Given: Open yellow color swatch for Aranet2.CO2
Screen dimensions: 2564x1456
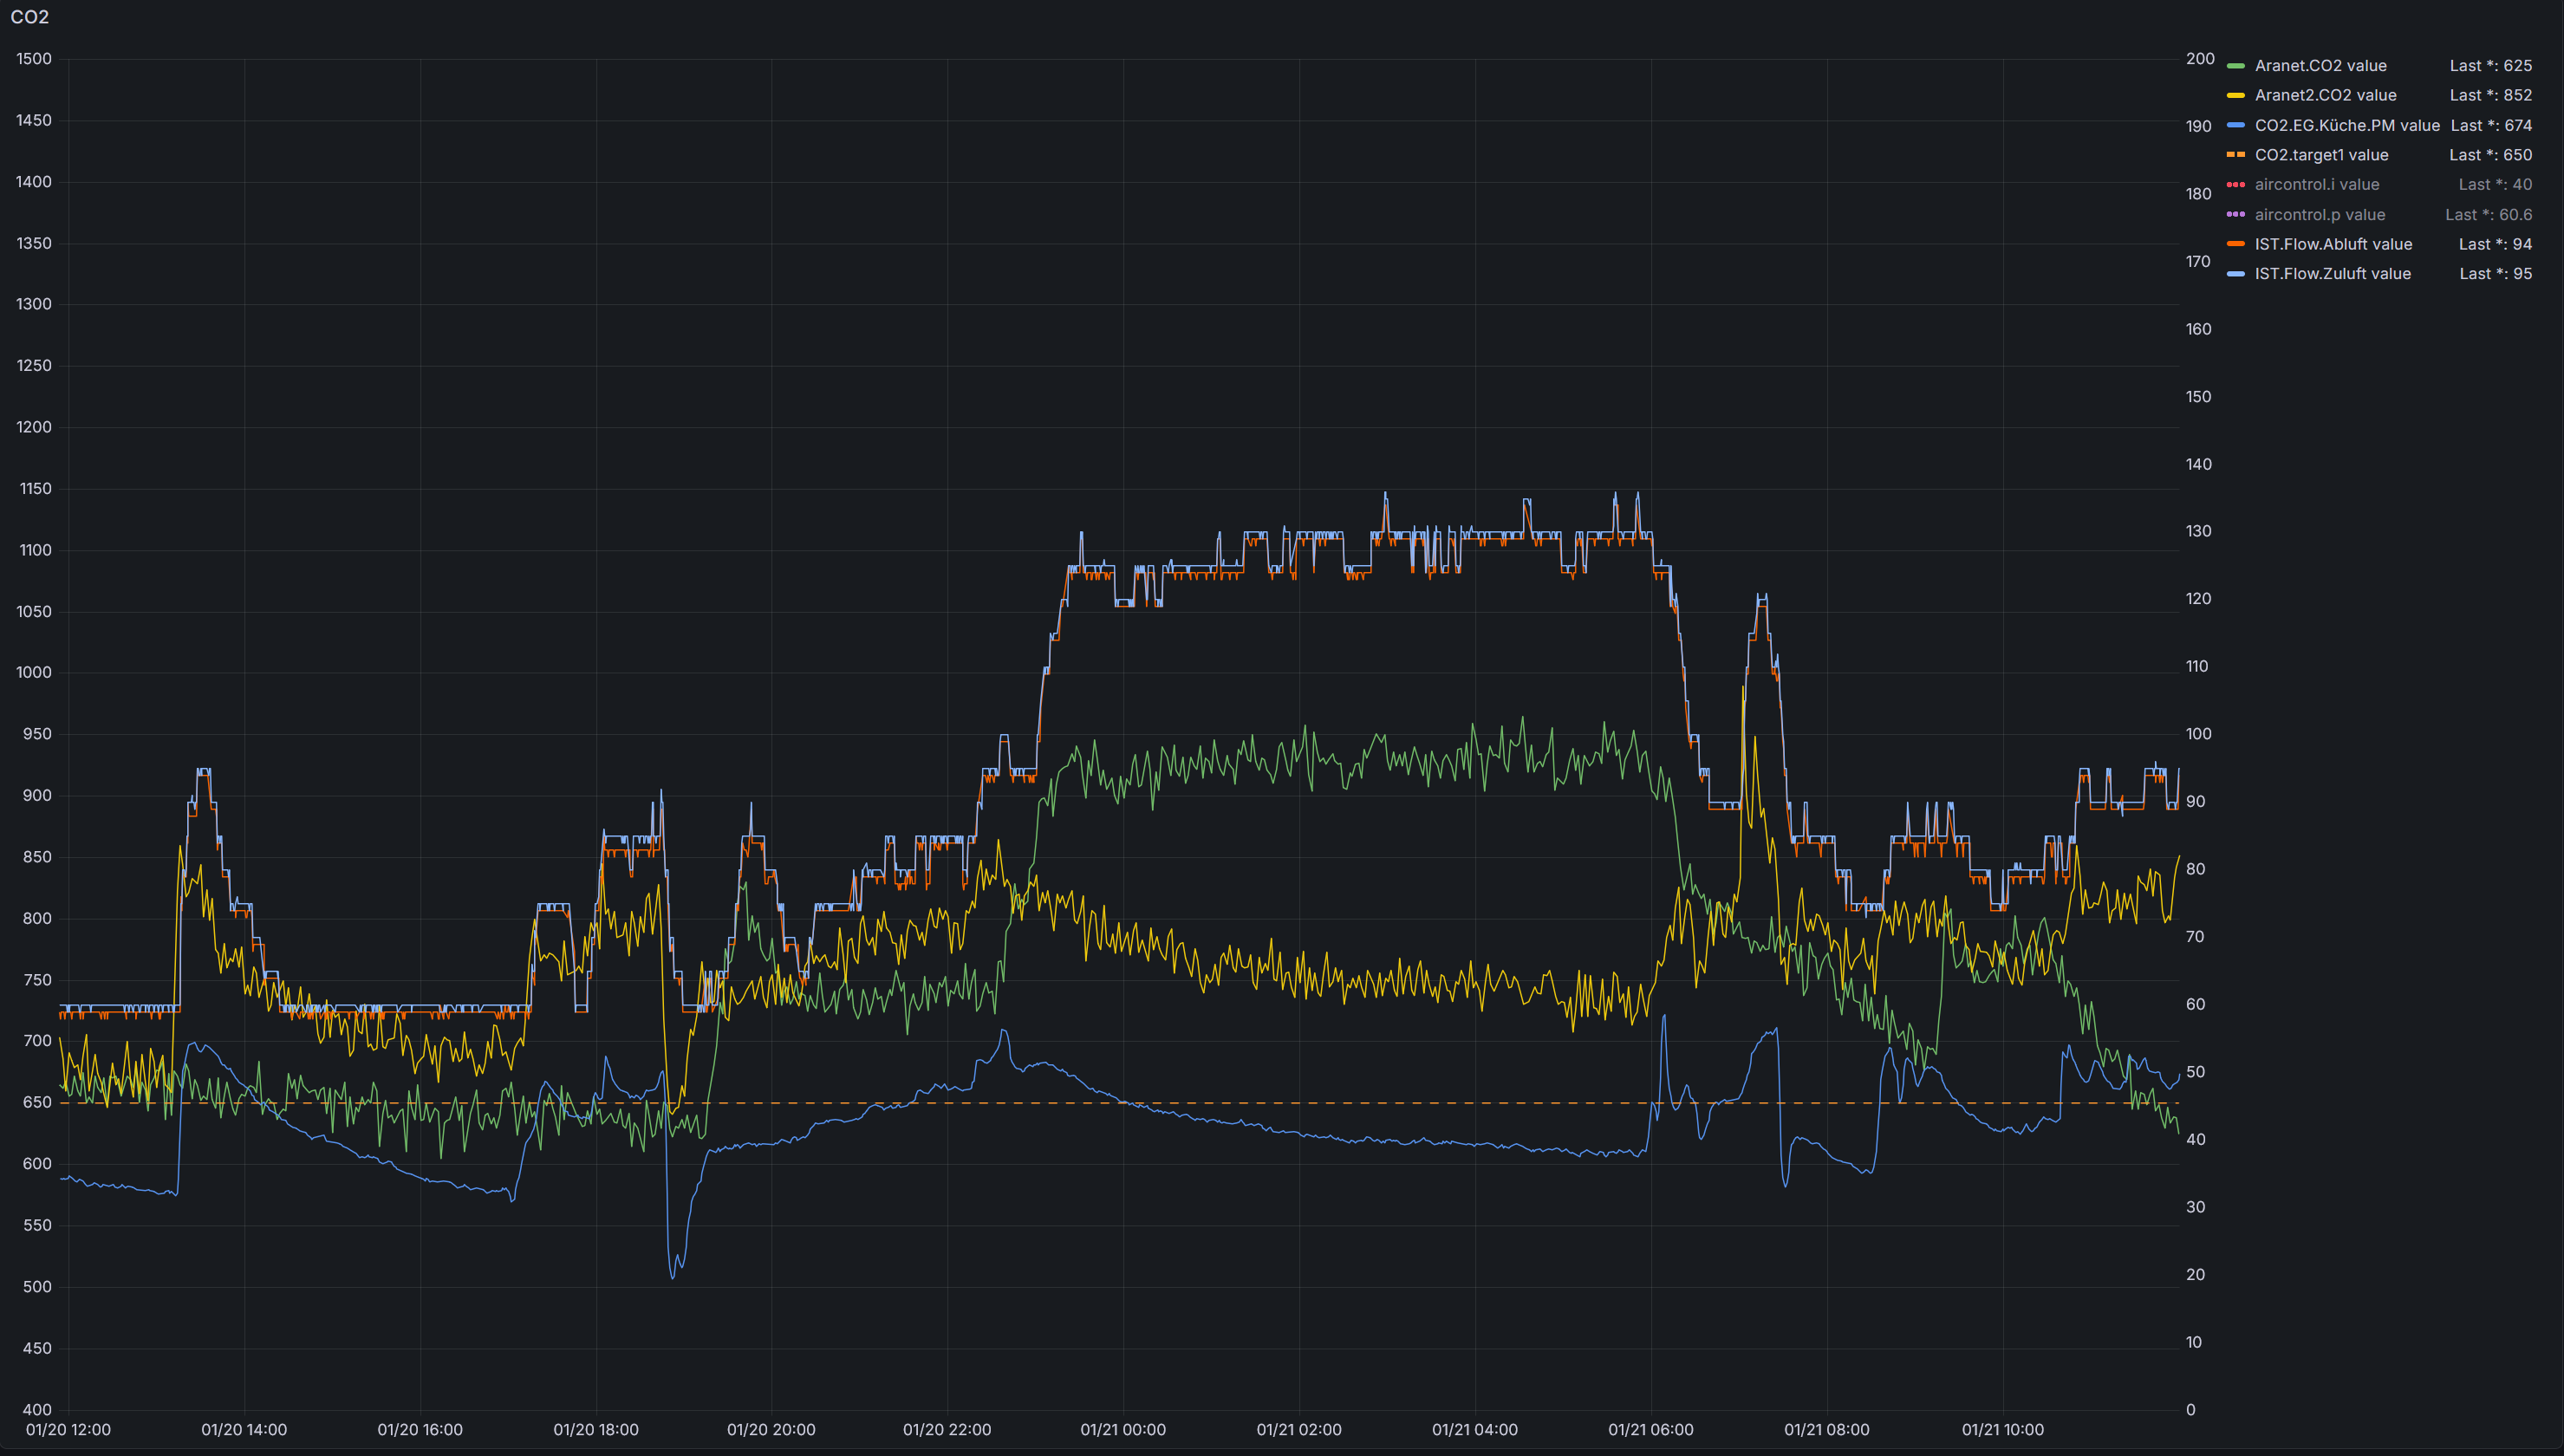Looking at the screenshot, I should [2236, 95].
